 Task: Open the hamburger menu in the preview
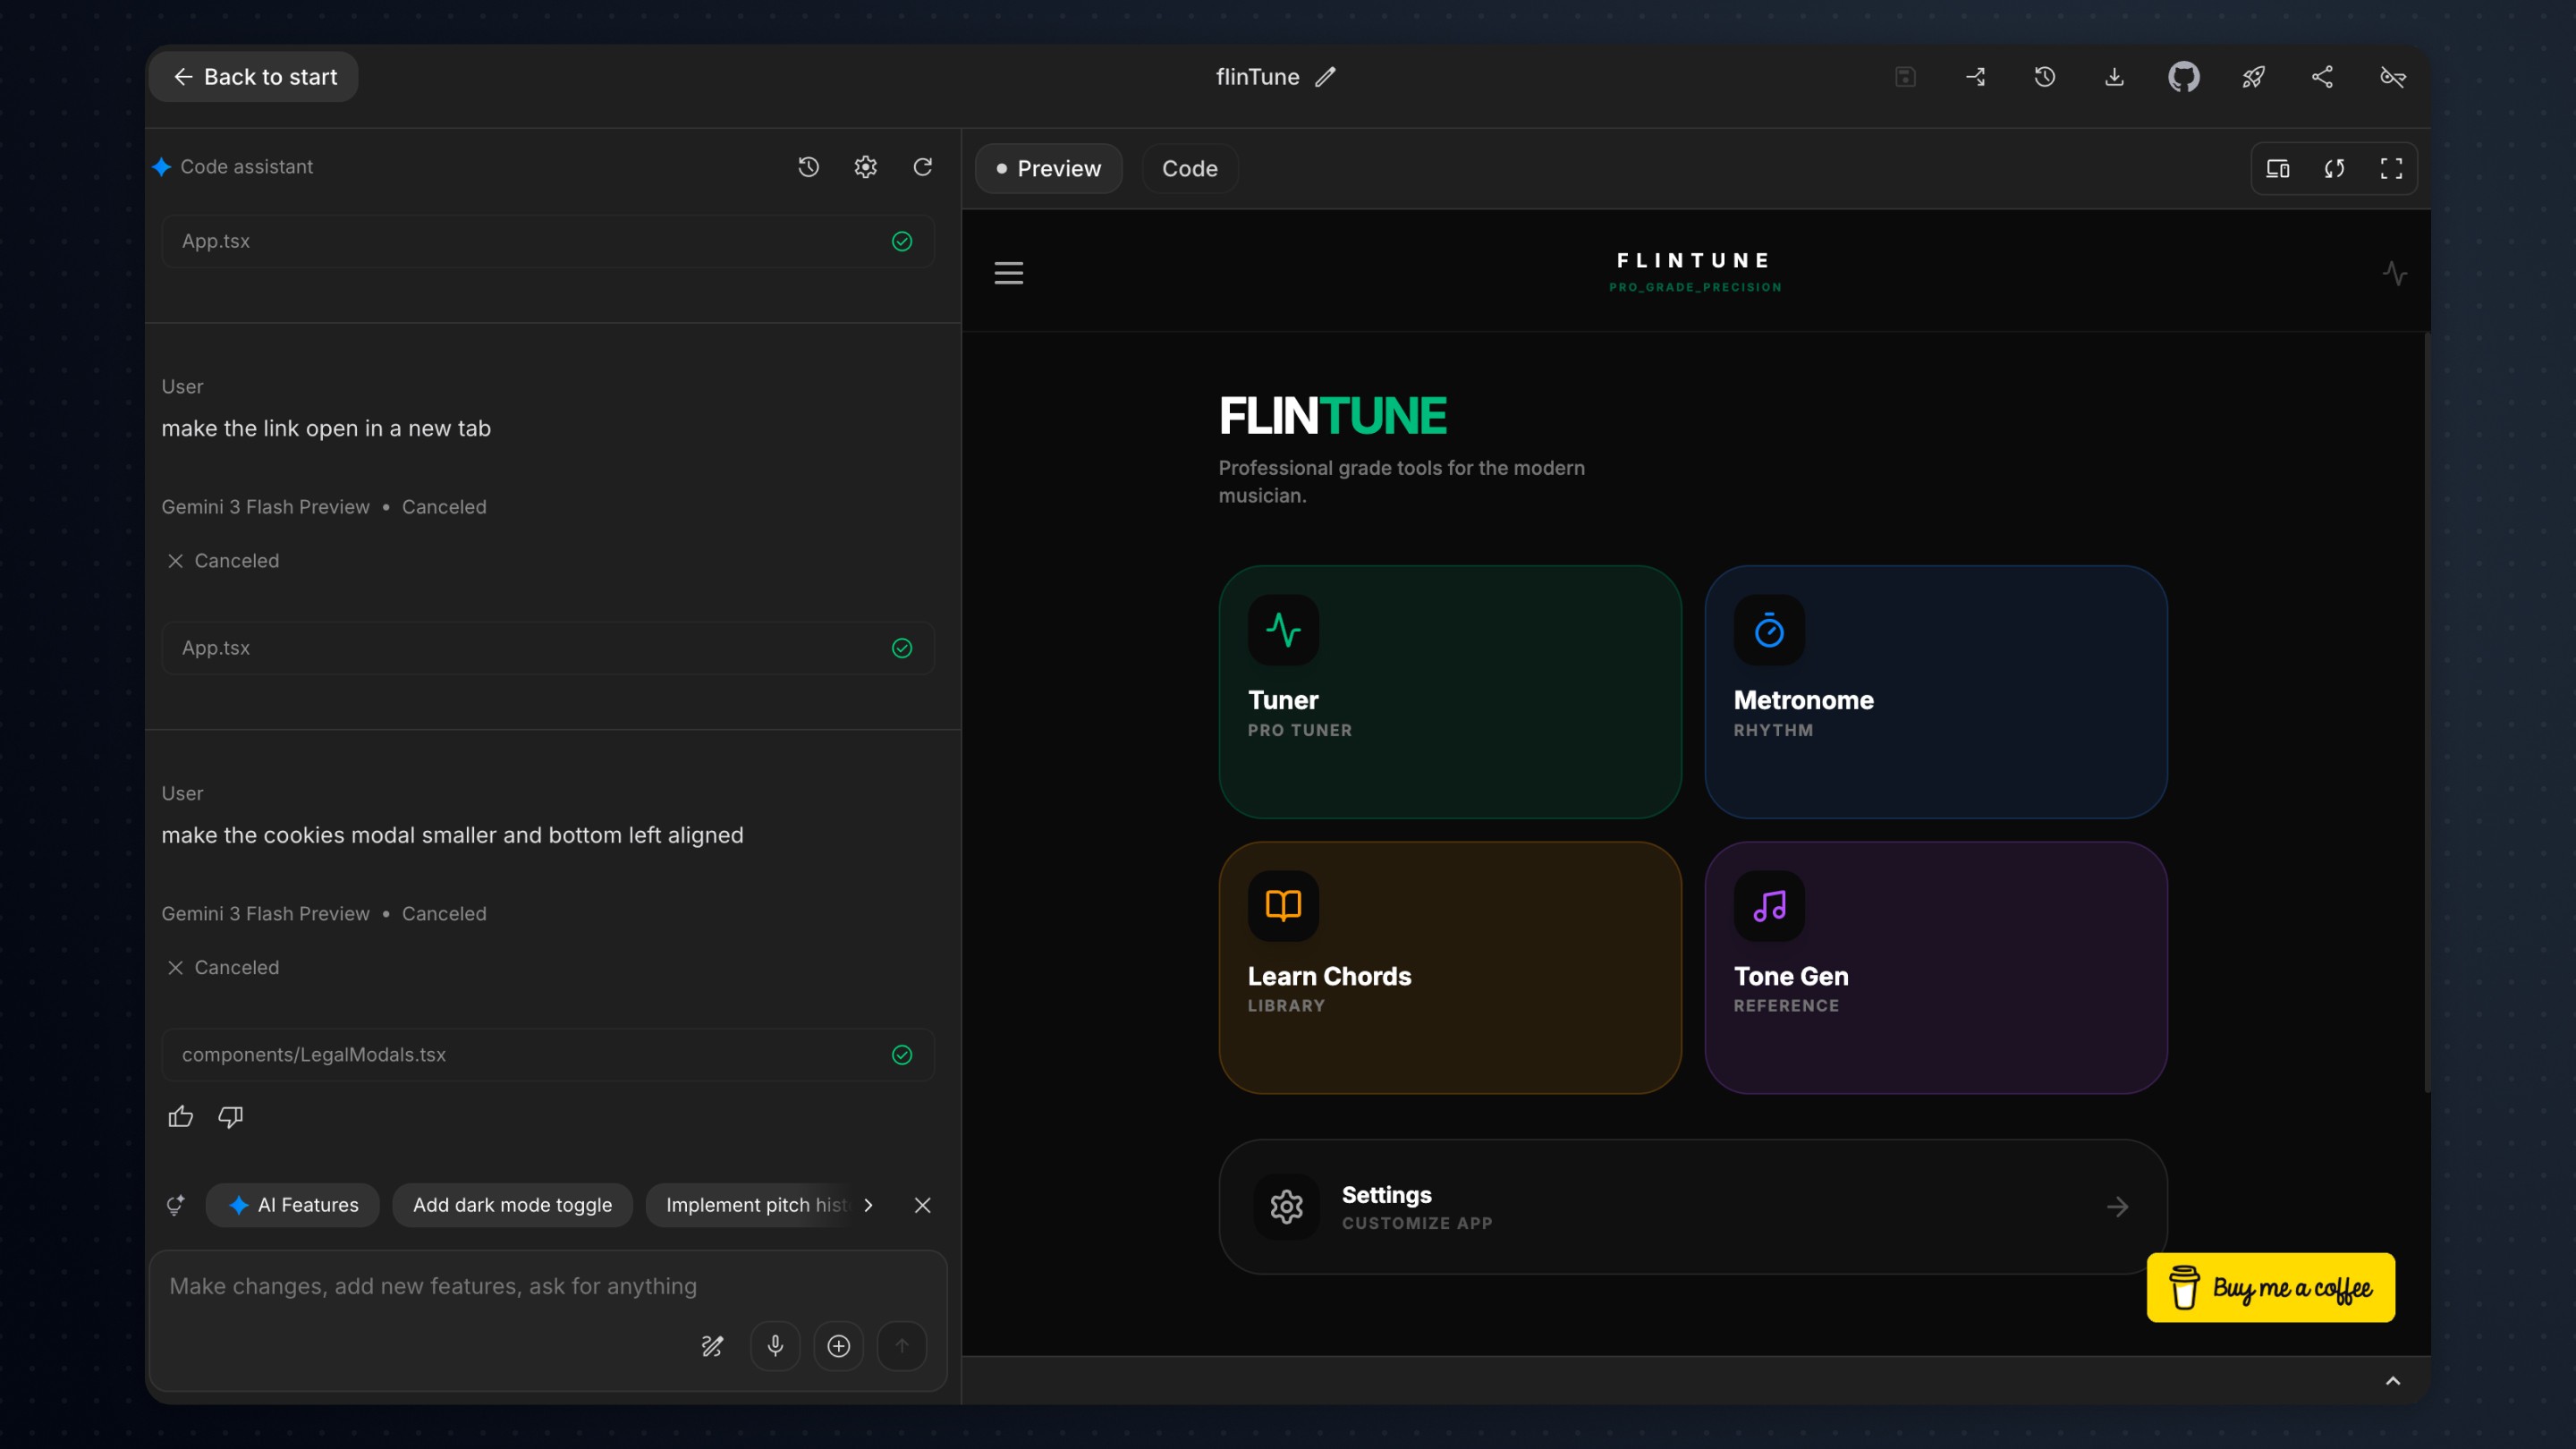coord(1008,273)
